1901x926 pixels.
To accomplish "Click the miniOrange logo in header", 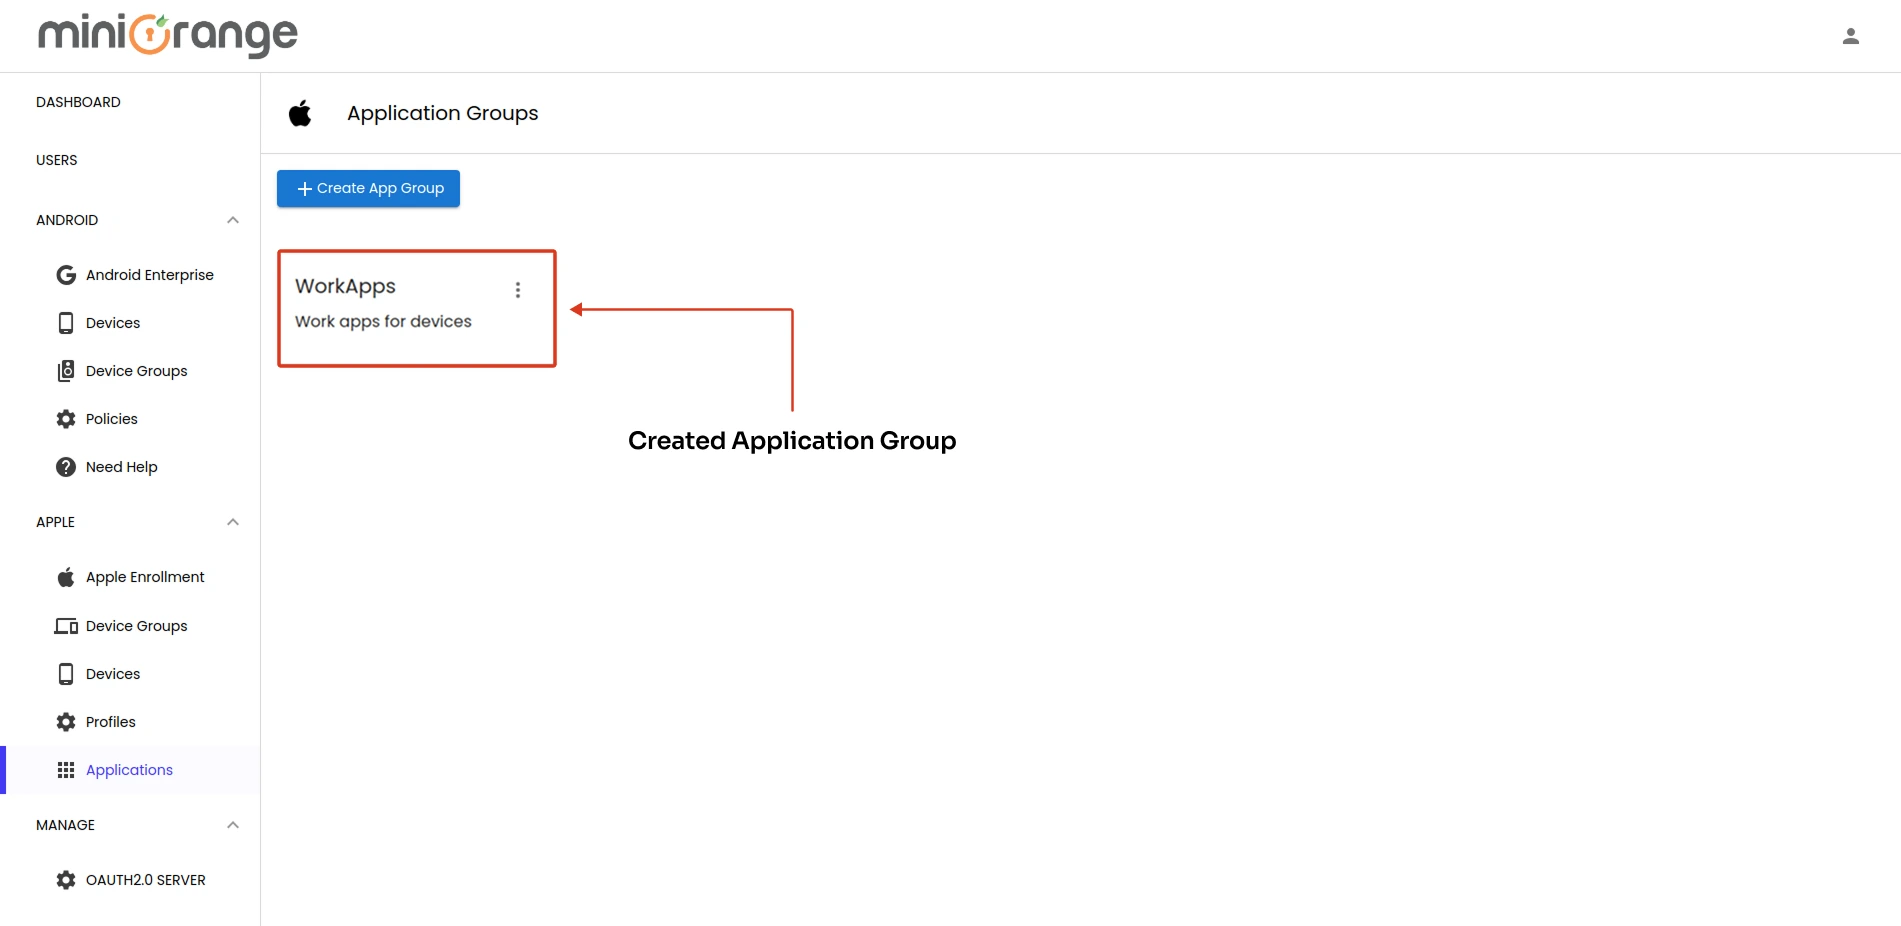I will tap(166, 35).
